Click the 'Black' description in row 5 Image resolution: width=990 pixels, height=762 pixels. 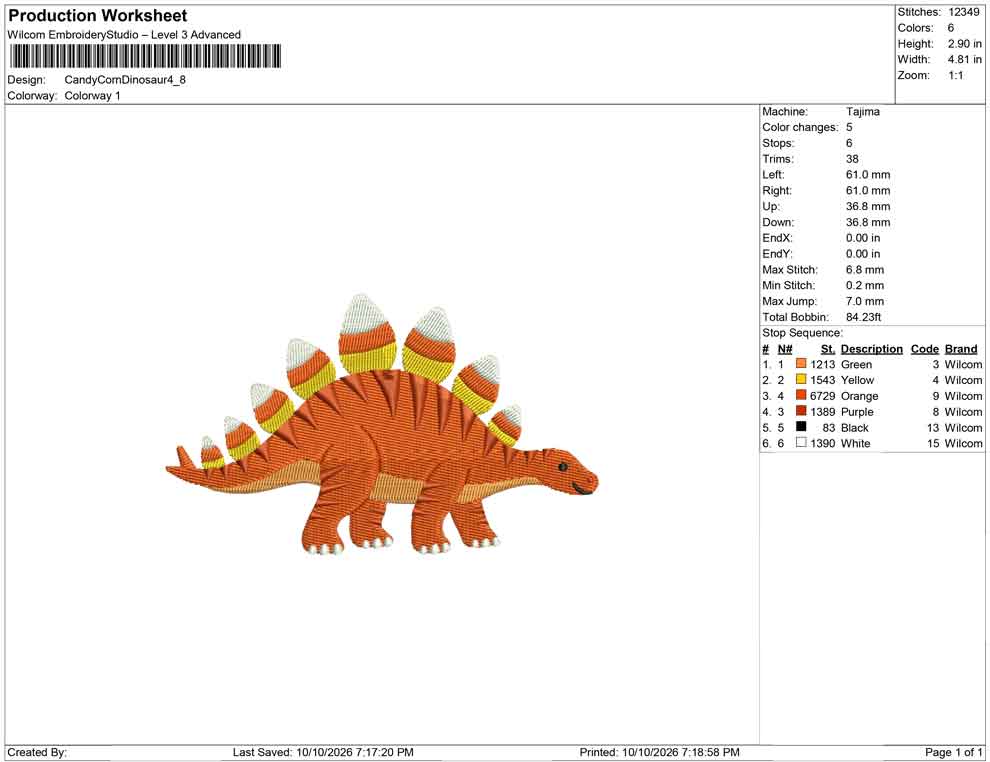(x=855, y=427)
